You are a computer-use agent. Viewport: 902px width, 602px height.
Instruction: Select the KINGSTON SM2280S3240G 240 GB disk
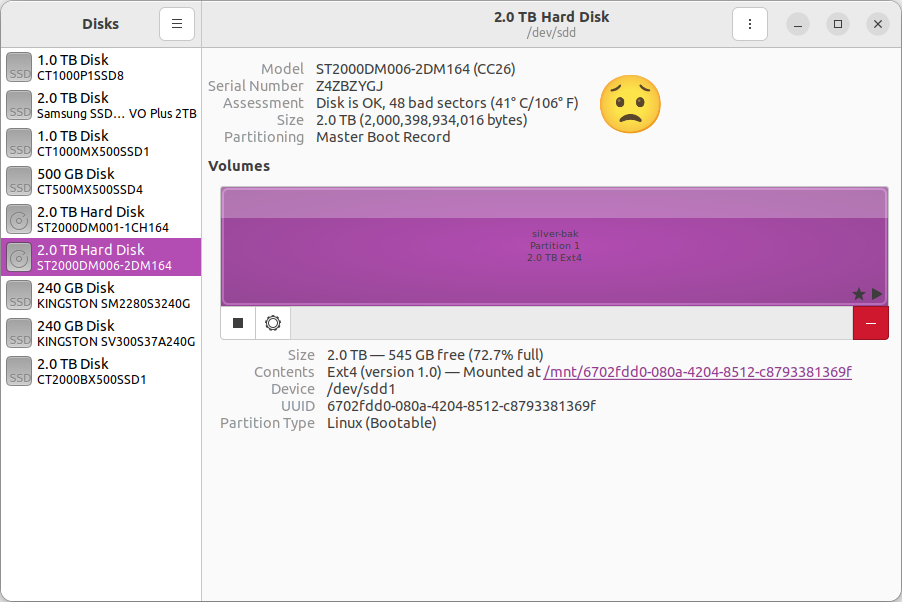coord(100,295)
